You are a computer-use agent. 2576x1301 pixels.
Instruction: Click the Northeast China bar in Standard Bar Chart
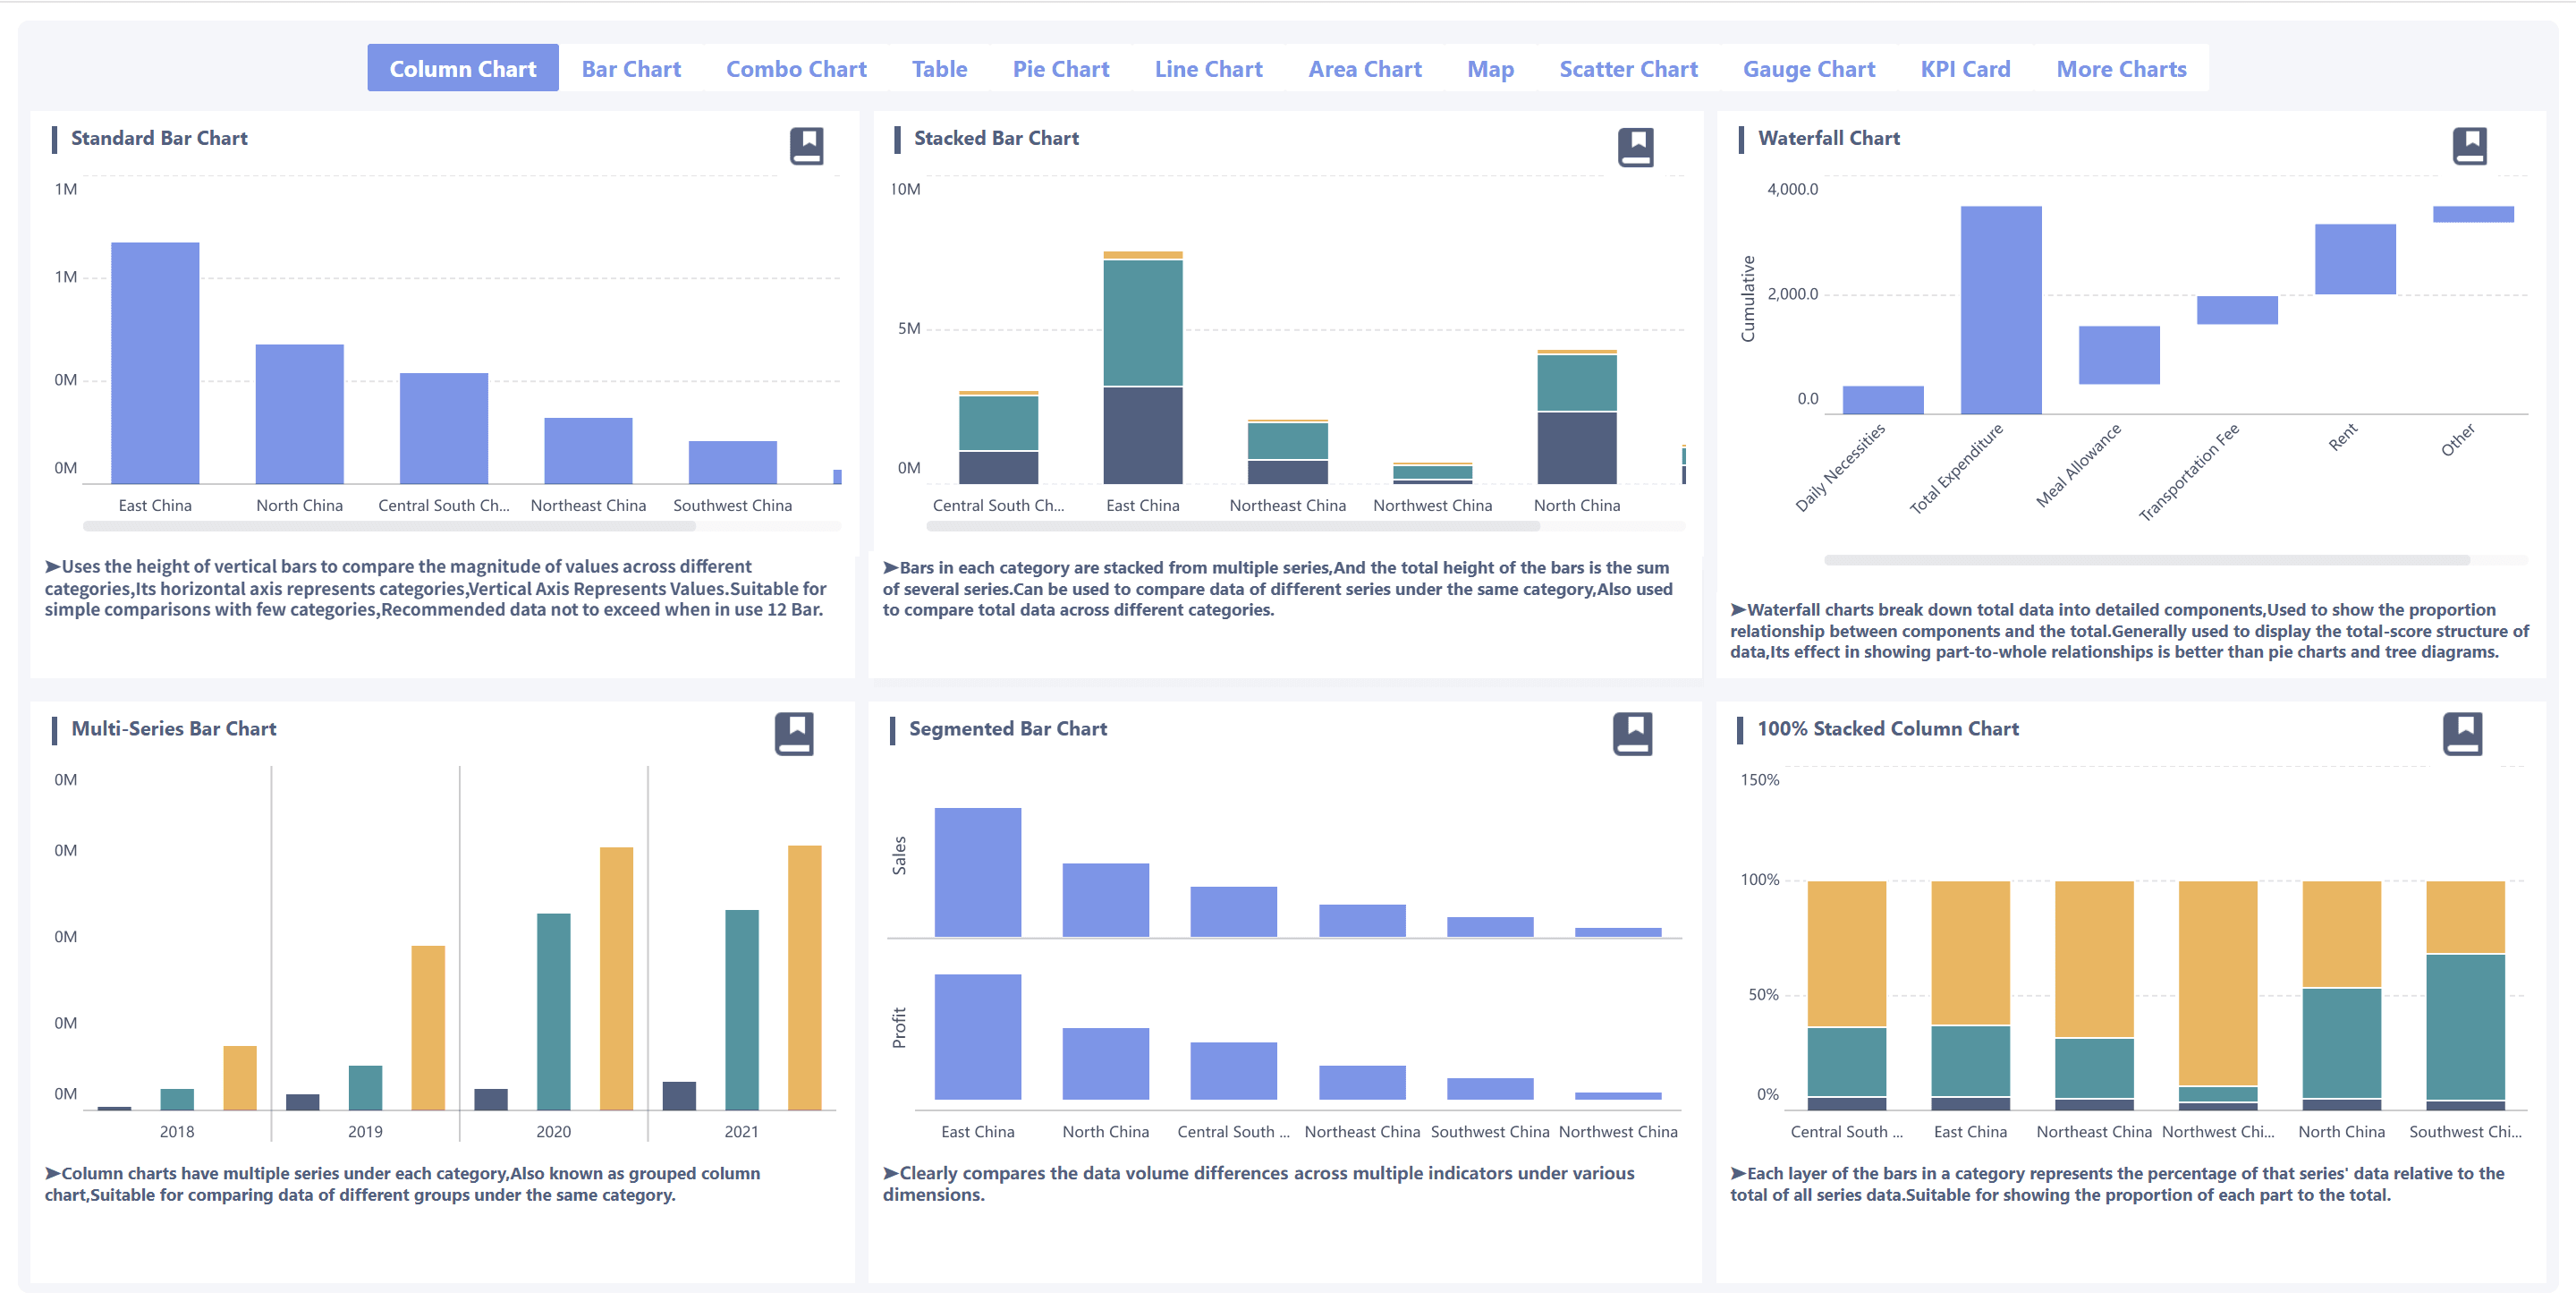[588, 451]
